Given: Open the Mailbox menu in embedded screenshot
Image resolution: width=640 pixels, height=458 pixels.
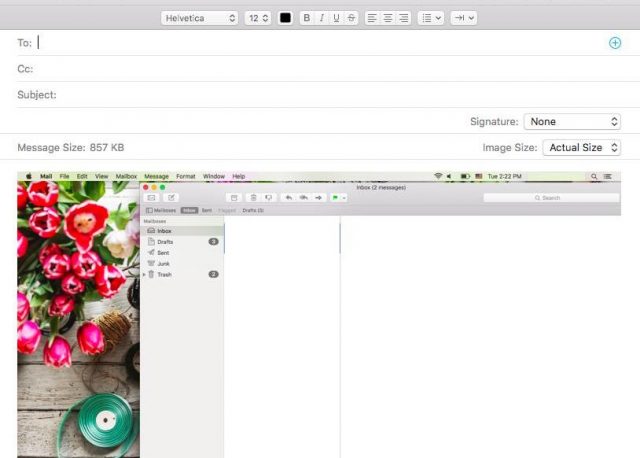Looking at the screenshot, I should click(x=126, y=176).
